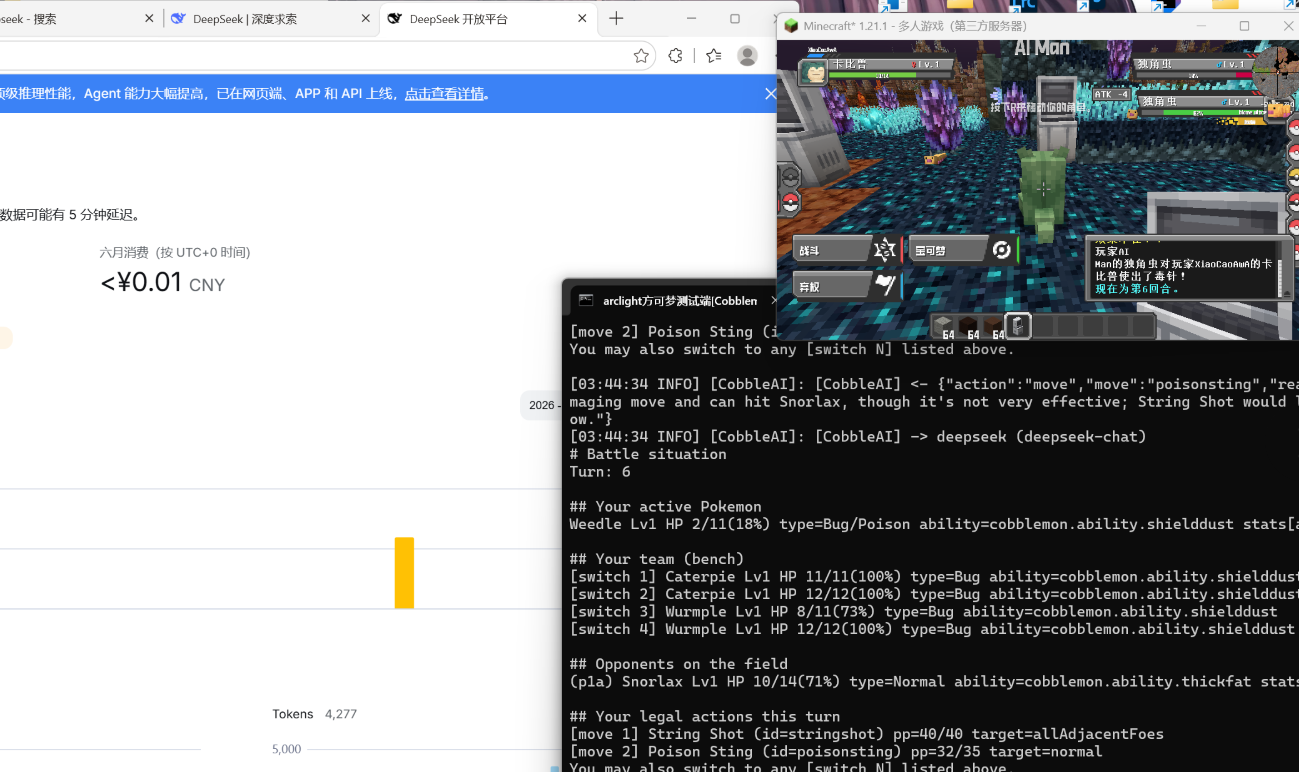Click the yellow usage bar in chart
Viewport: 1299px width, 772px height.
point(404,573)
